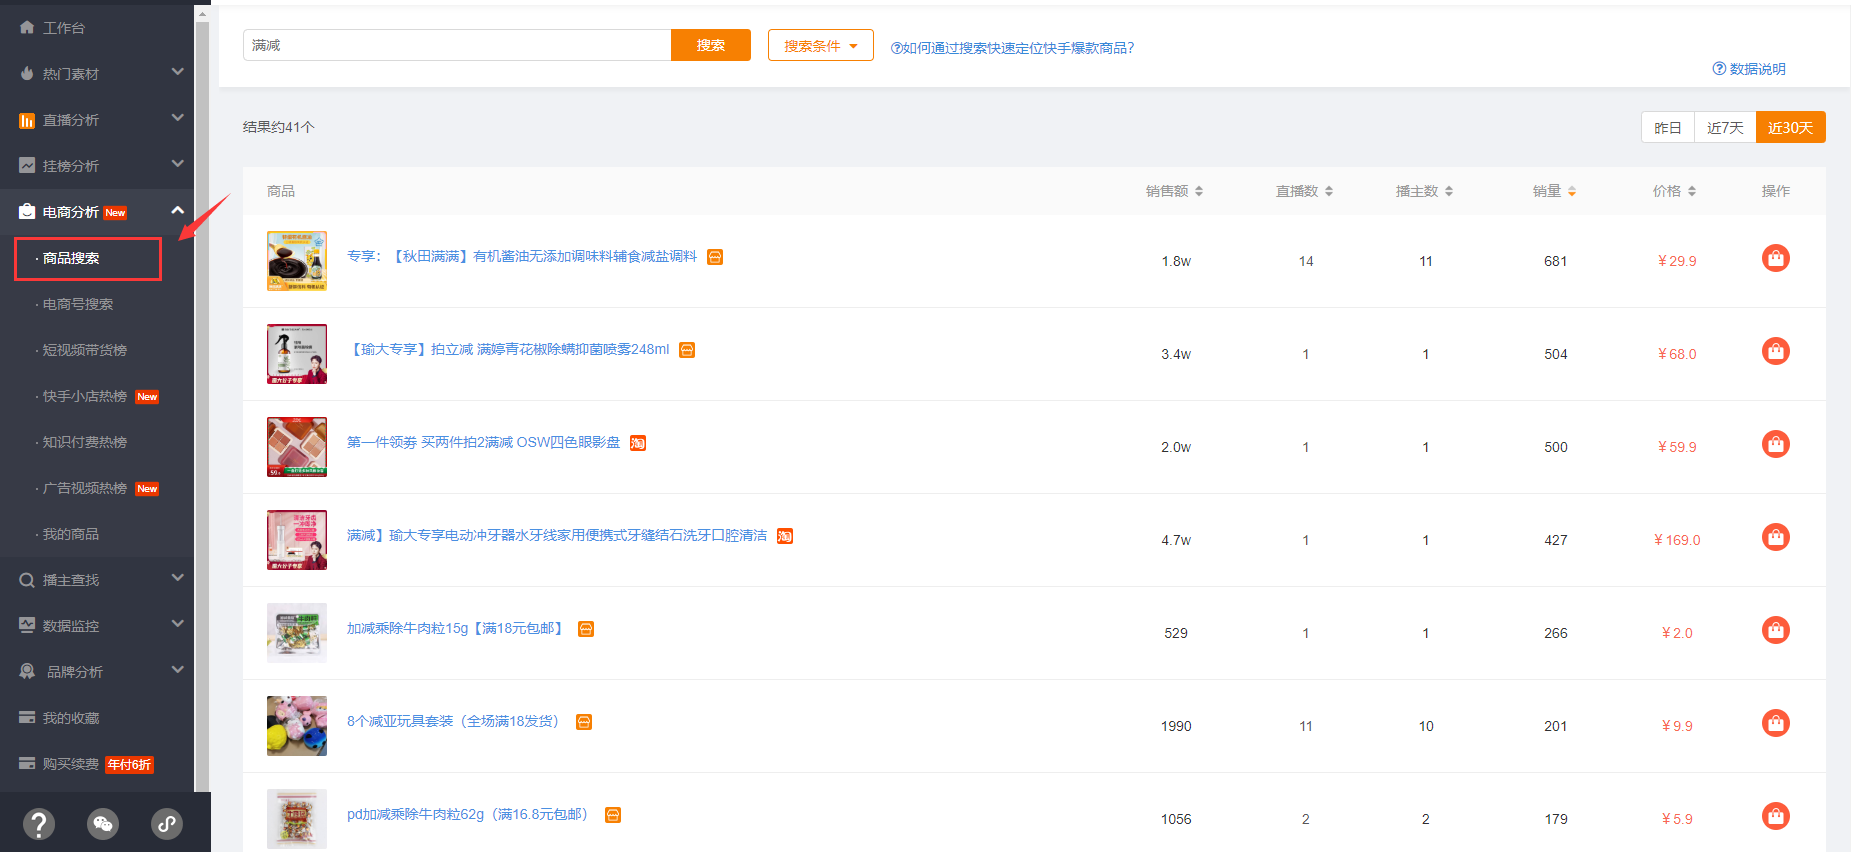Switch time range to 近30天
The width and height of the screenshot is (1851, 852).
tap(1790, 128)
